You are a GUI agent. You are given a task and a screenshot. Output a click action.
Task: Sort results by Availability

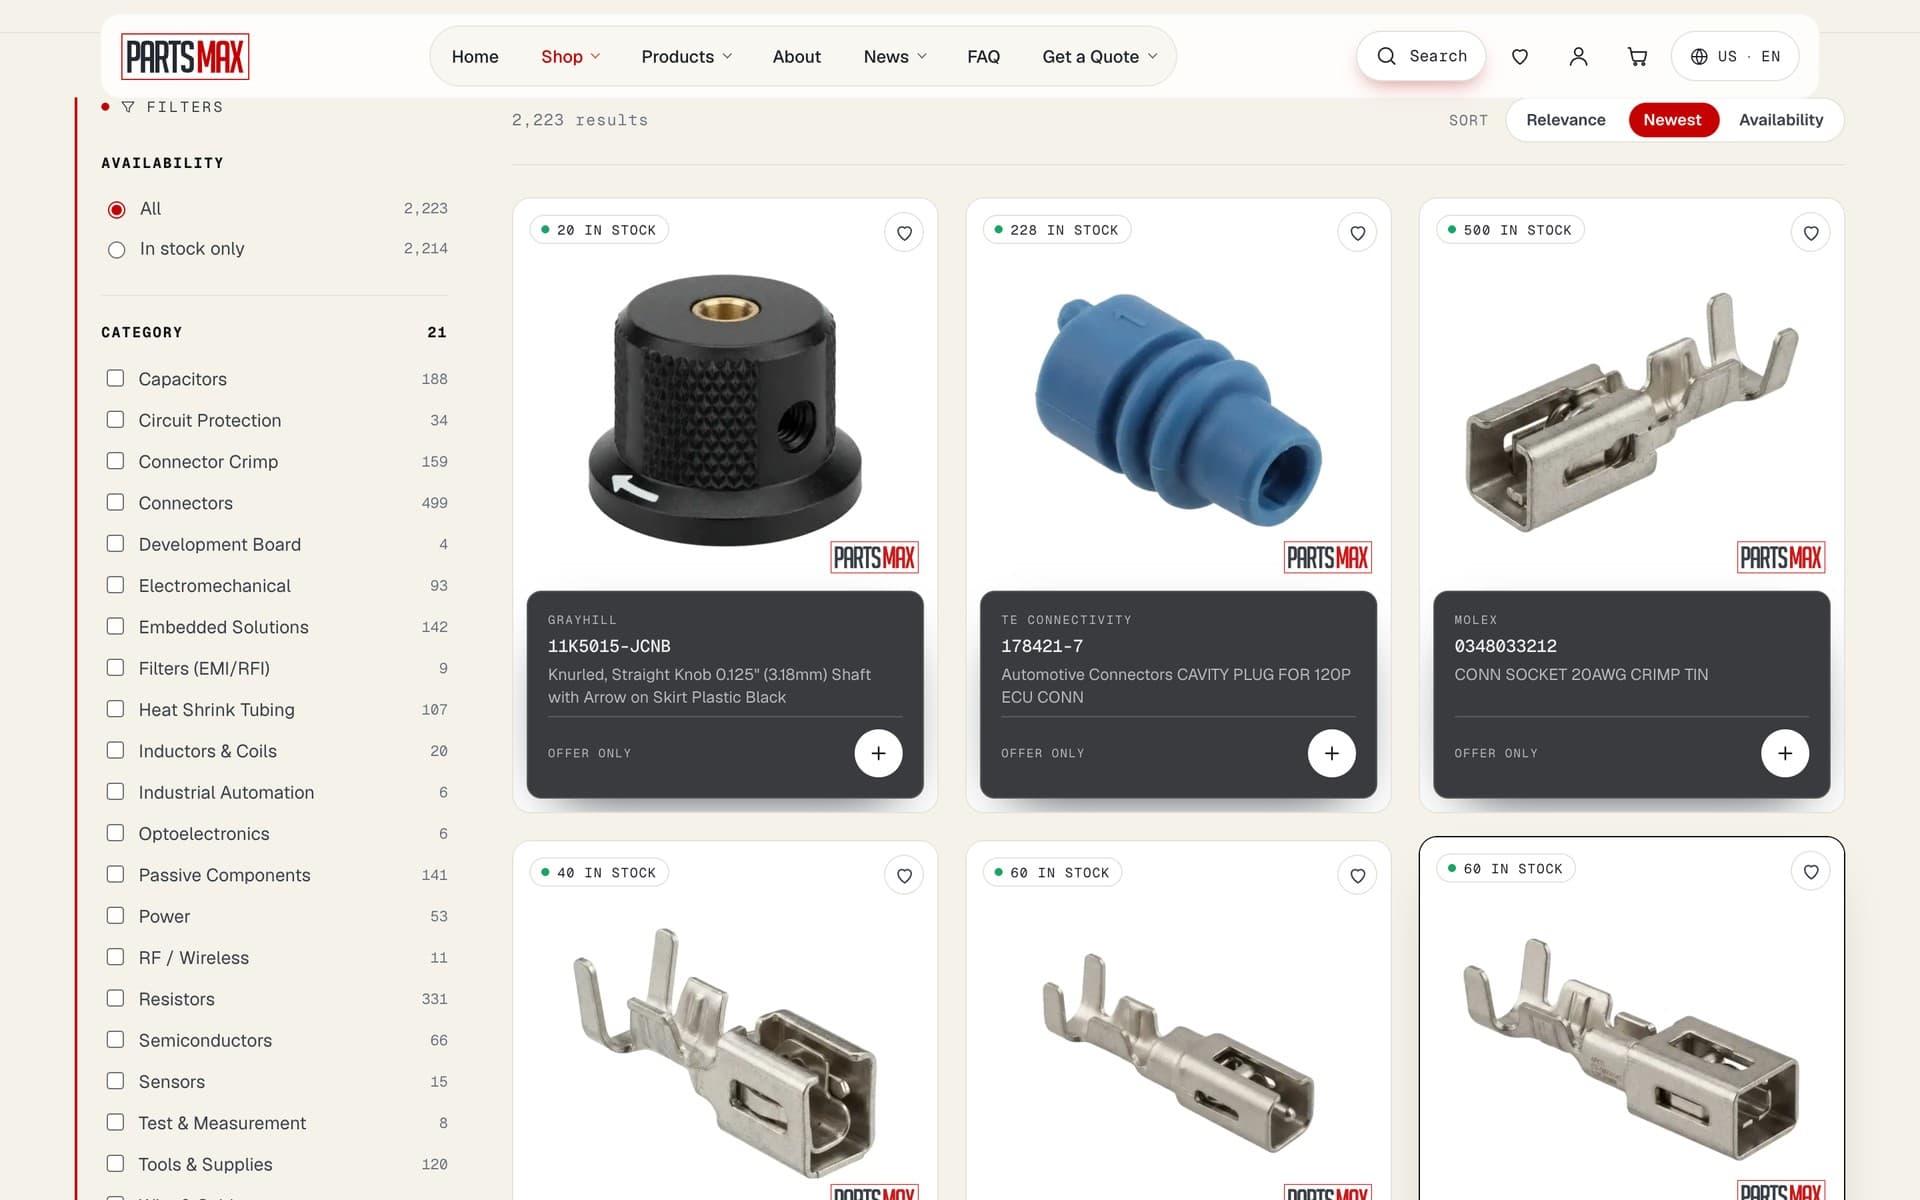tap(1780, 120)
